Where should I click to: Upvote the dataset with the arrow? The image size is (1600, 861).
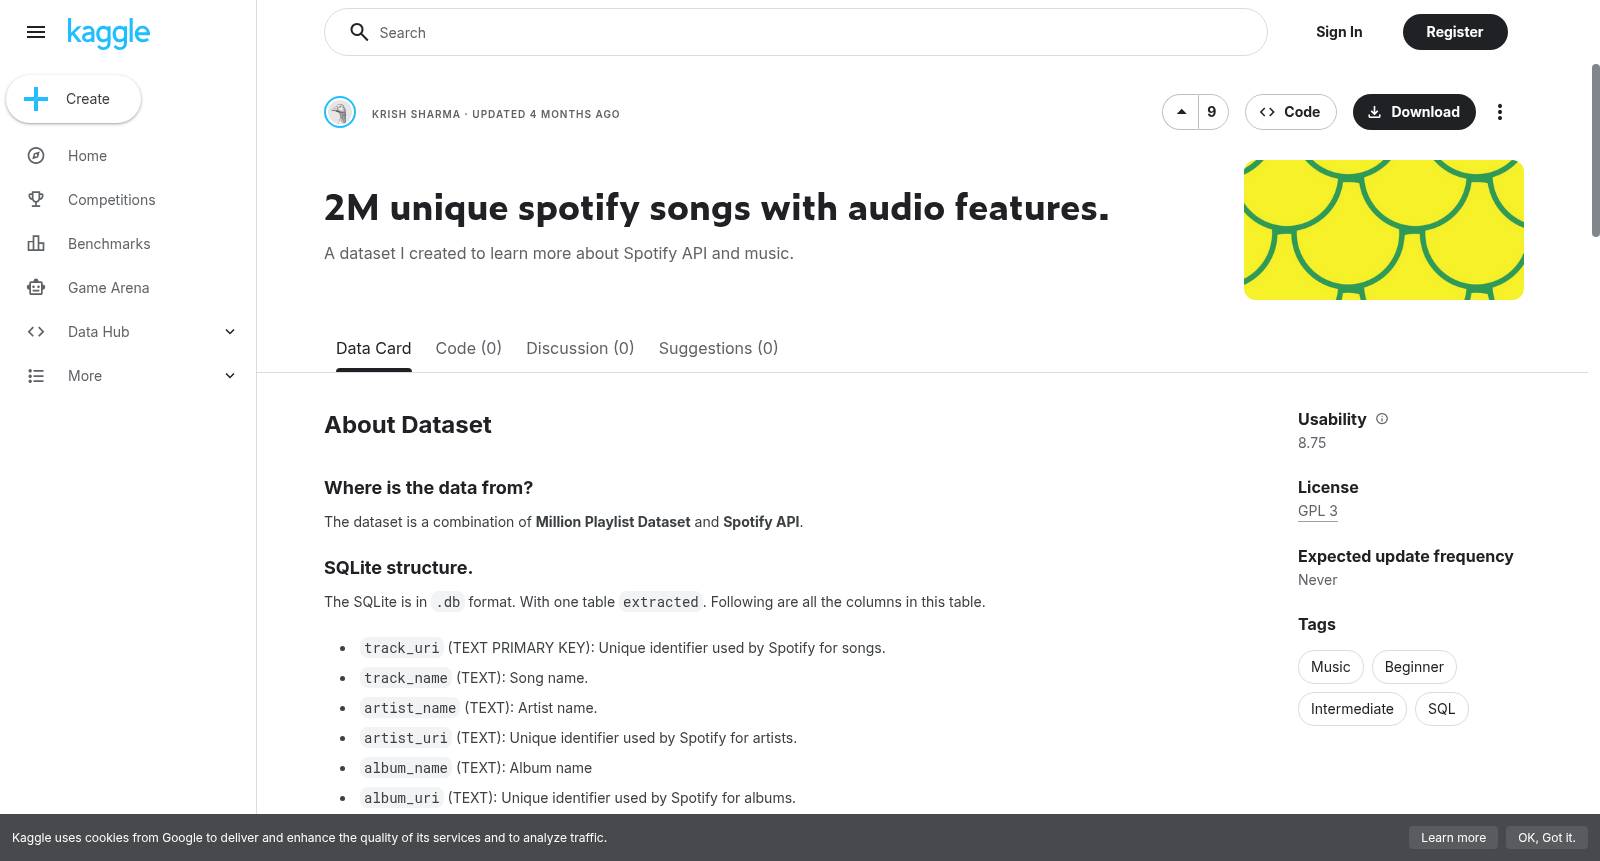click(1181, 112)
